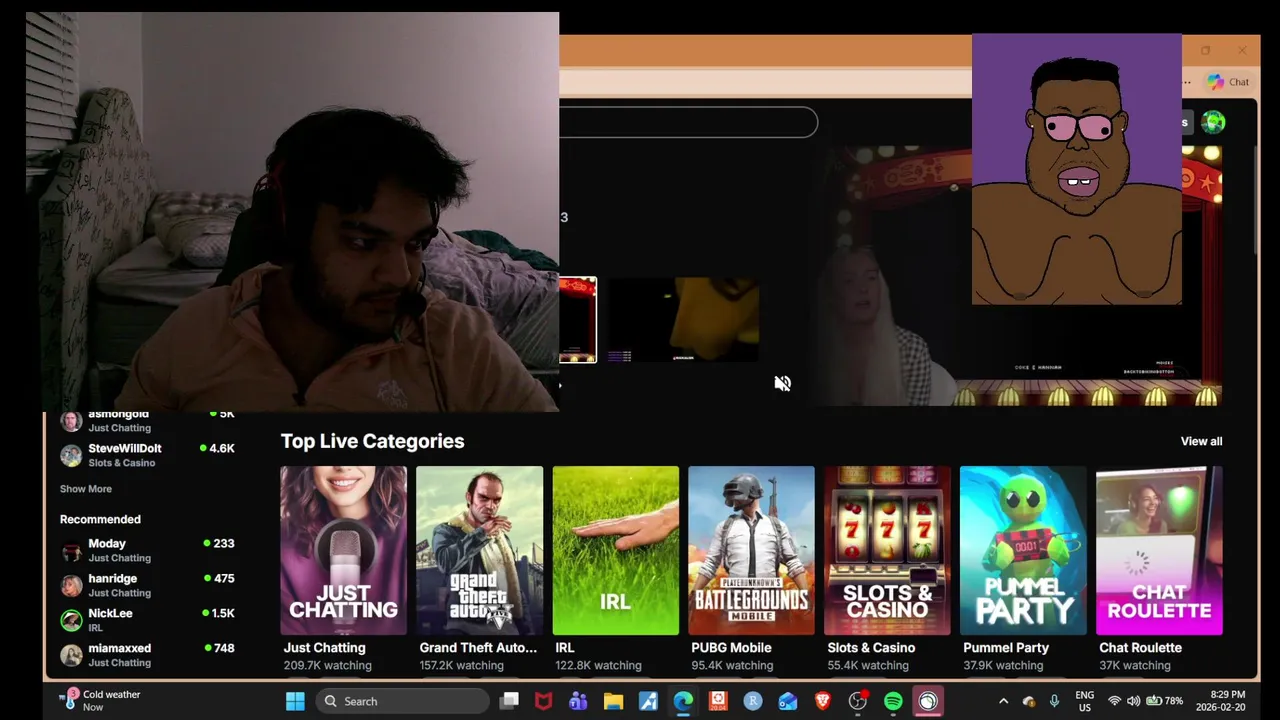
Task: Open the Cold weather widget
Action: (100, 700)
